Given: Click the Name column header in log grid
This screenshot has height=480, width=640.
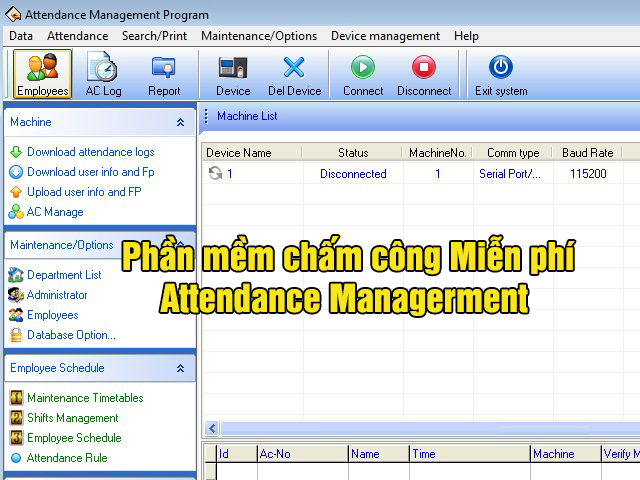Looking at the screenshot, I should coord(379,454).
